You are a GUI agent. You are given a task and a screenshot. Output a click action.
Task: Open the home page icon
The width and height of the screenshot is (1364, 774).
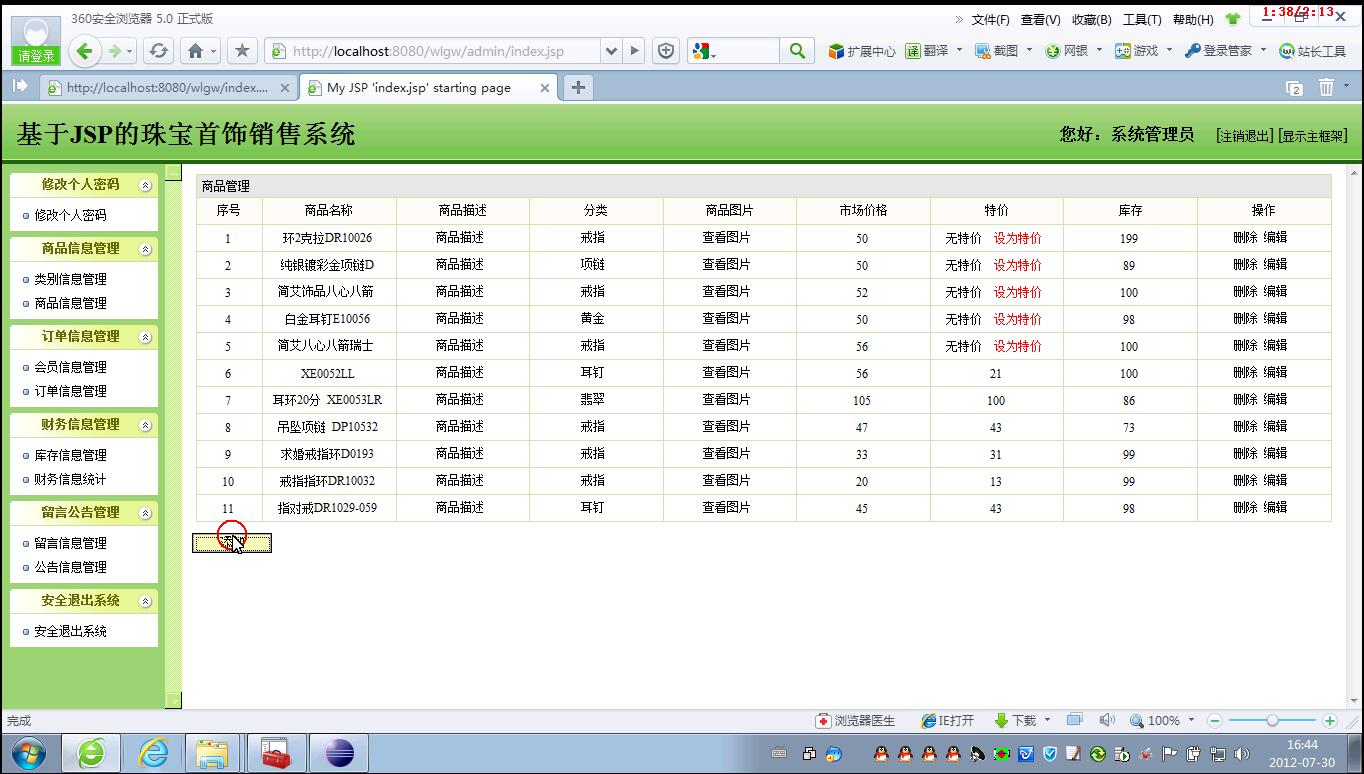pyautogui.click(x=196, y=51)
